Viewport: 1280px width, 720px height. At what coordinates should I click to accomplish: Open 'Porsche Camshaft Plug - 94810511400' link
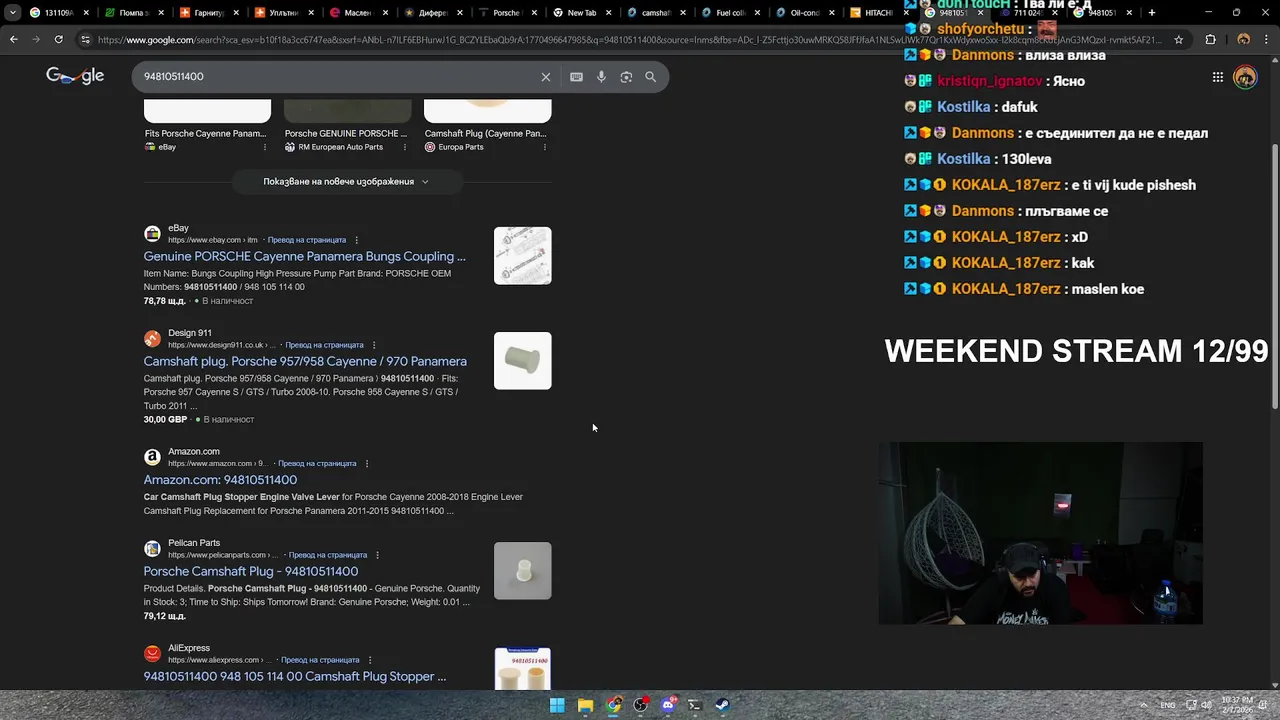coord(251,572)
